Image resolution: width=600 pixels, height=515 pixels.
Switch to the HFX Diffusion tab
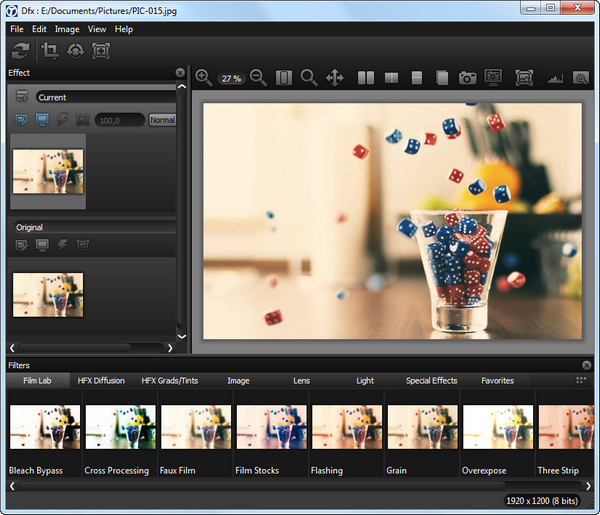point(101,381)
